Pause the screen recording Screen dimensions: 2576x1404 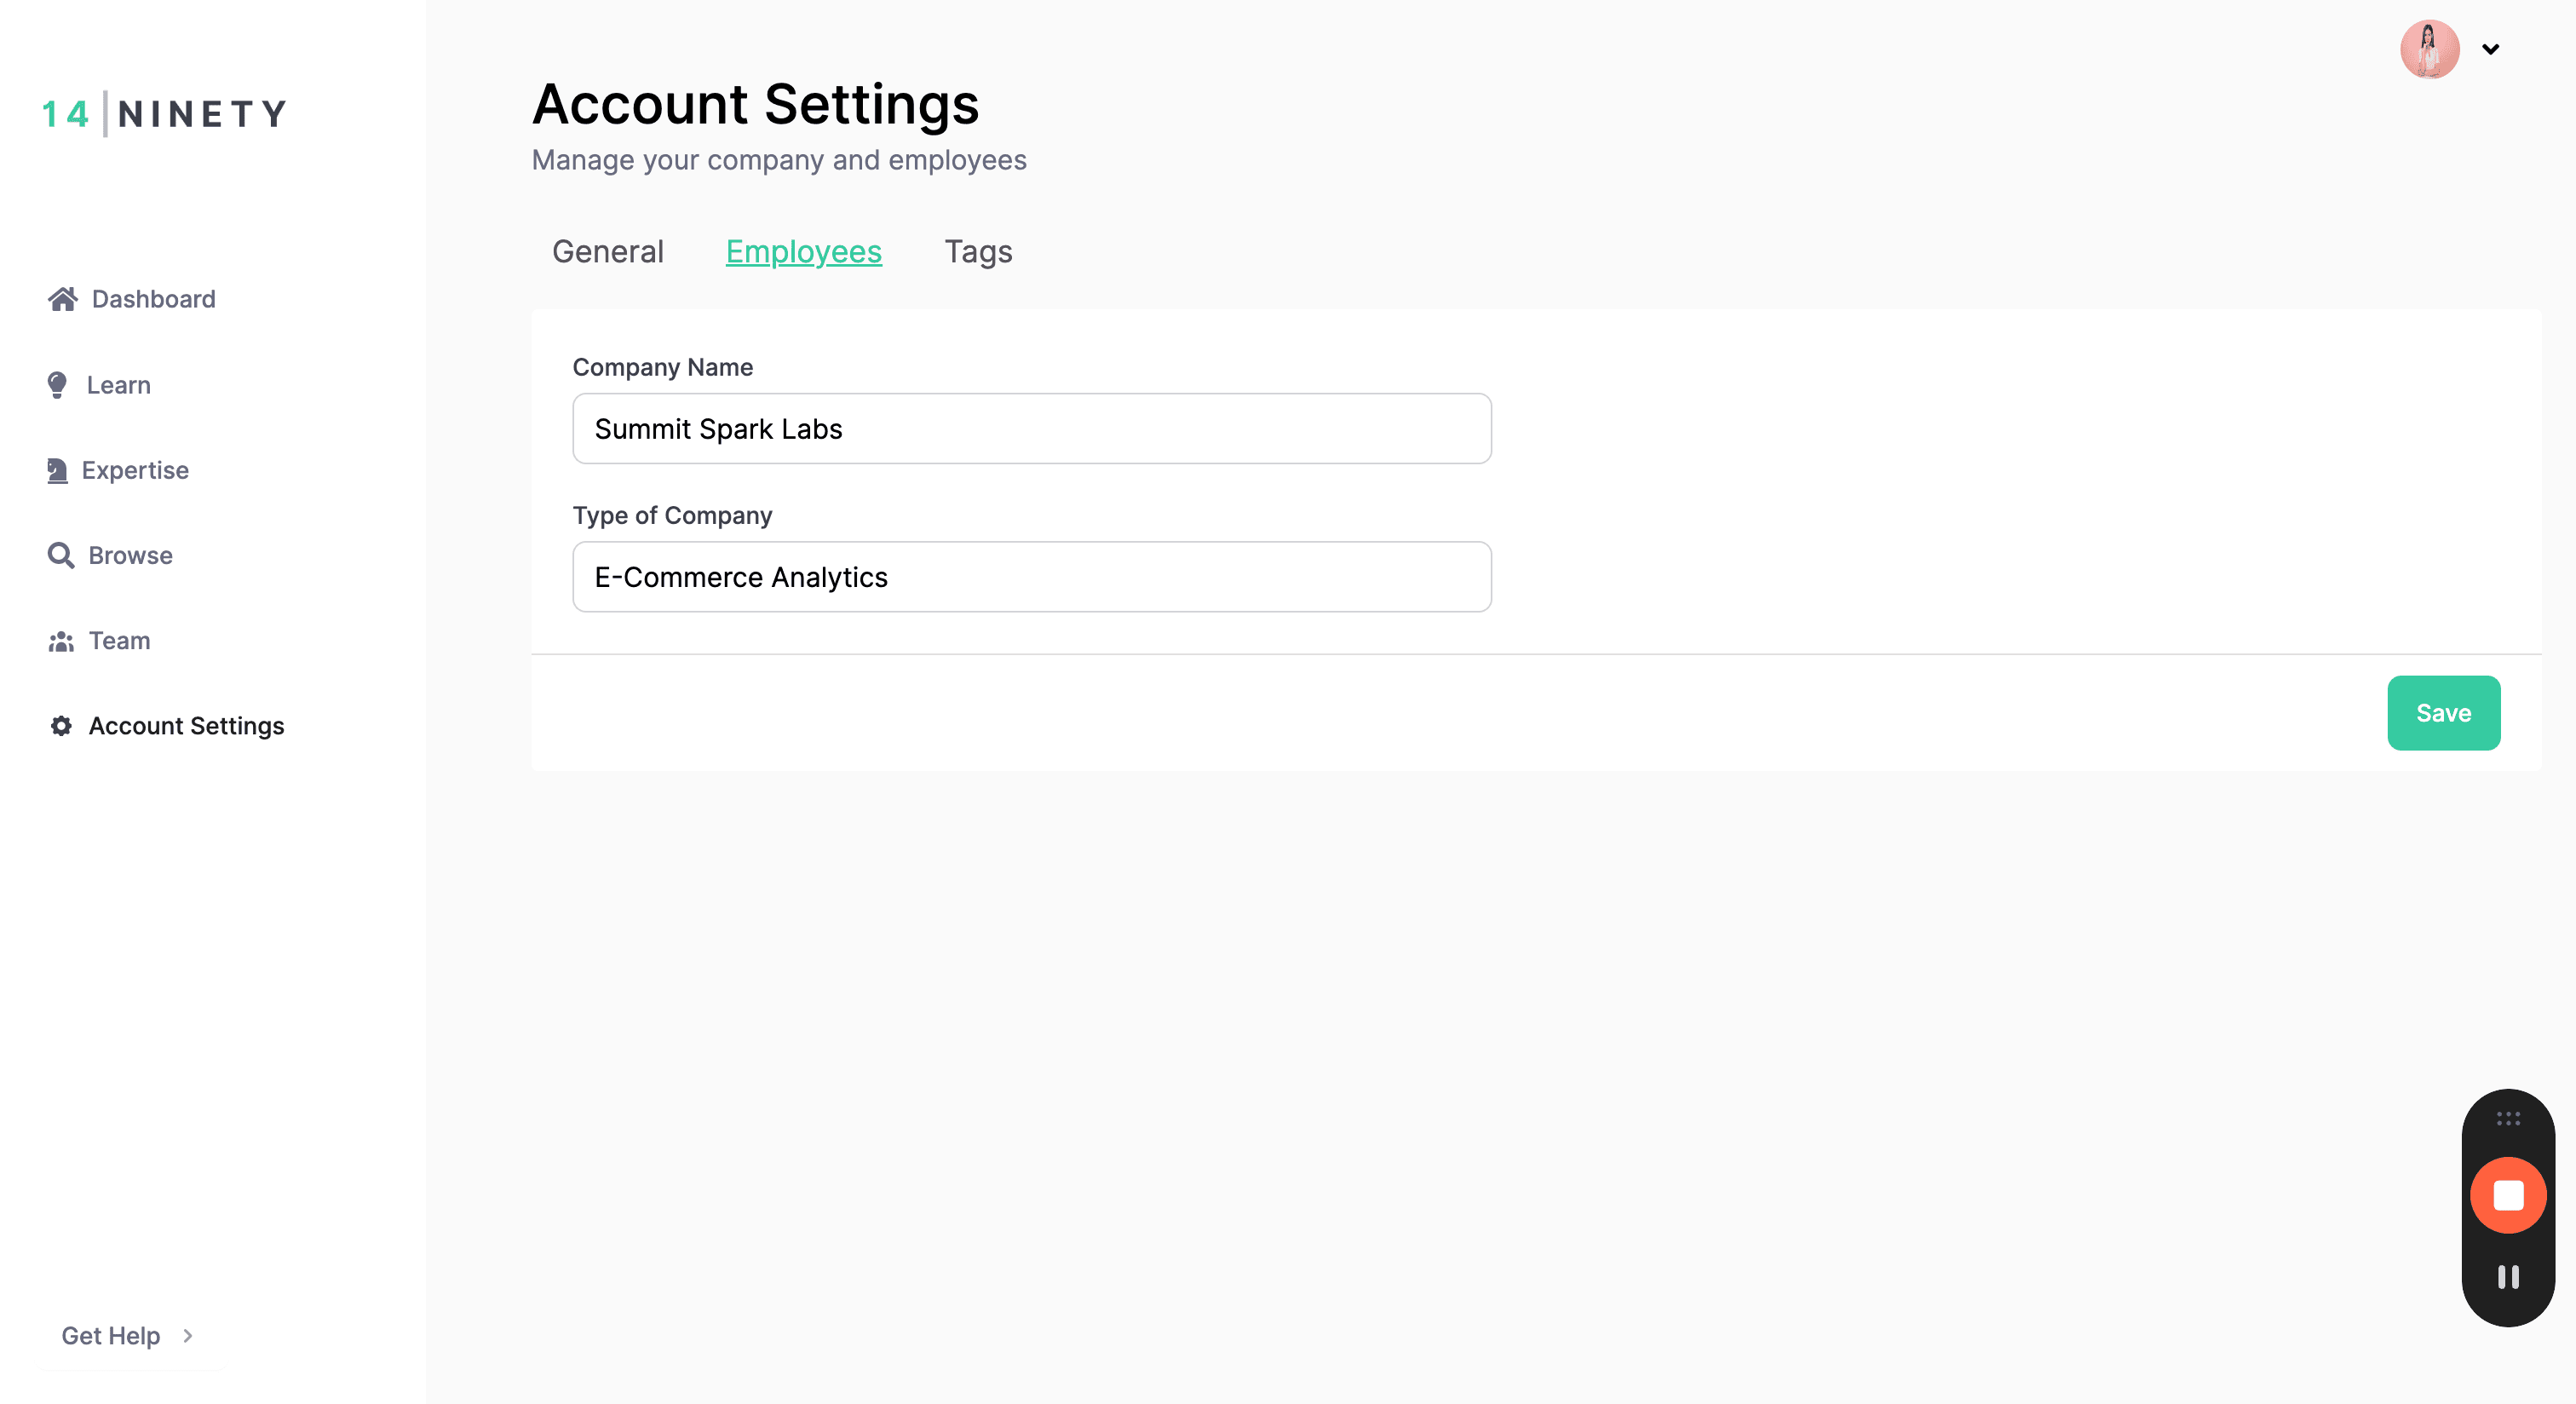(x=2507, y=1277)
